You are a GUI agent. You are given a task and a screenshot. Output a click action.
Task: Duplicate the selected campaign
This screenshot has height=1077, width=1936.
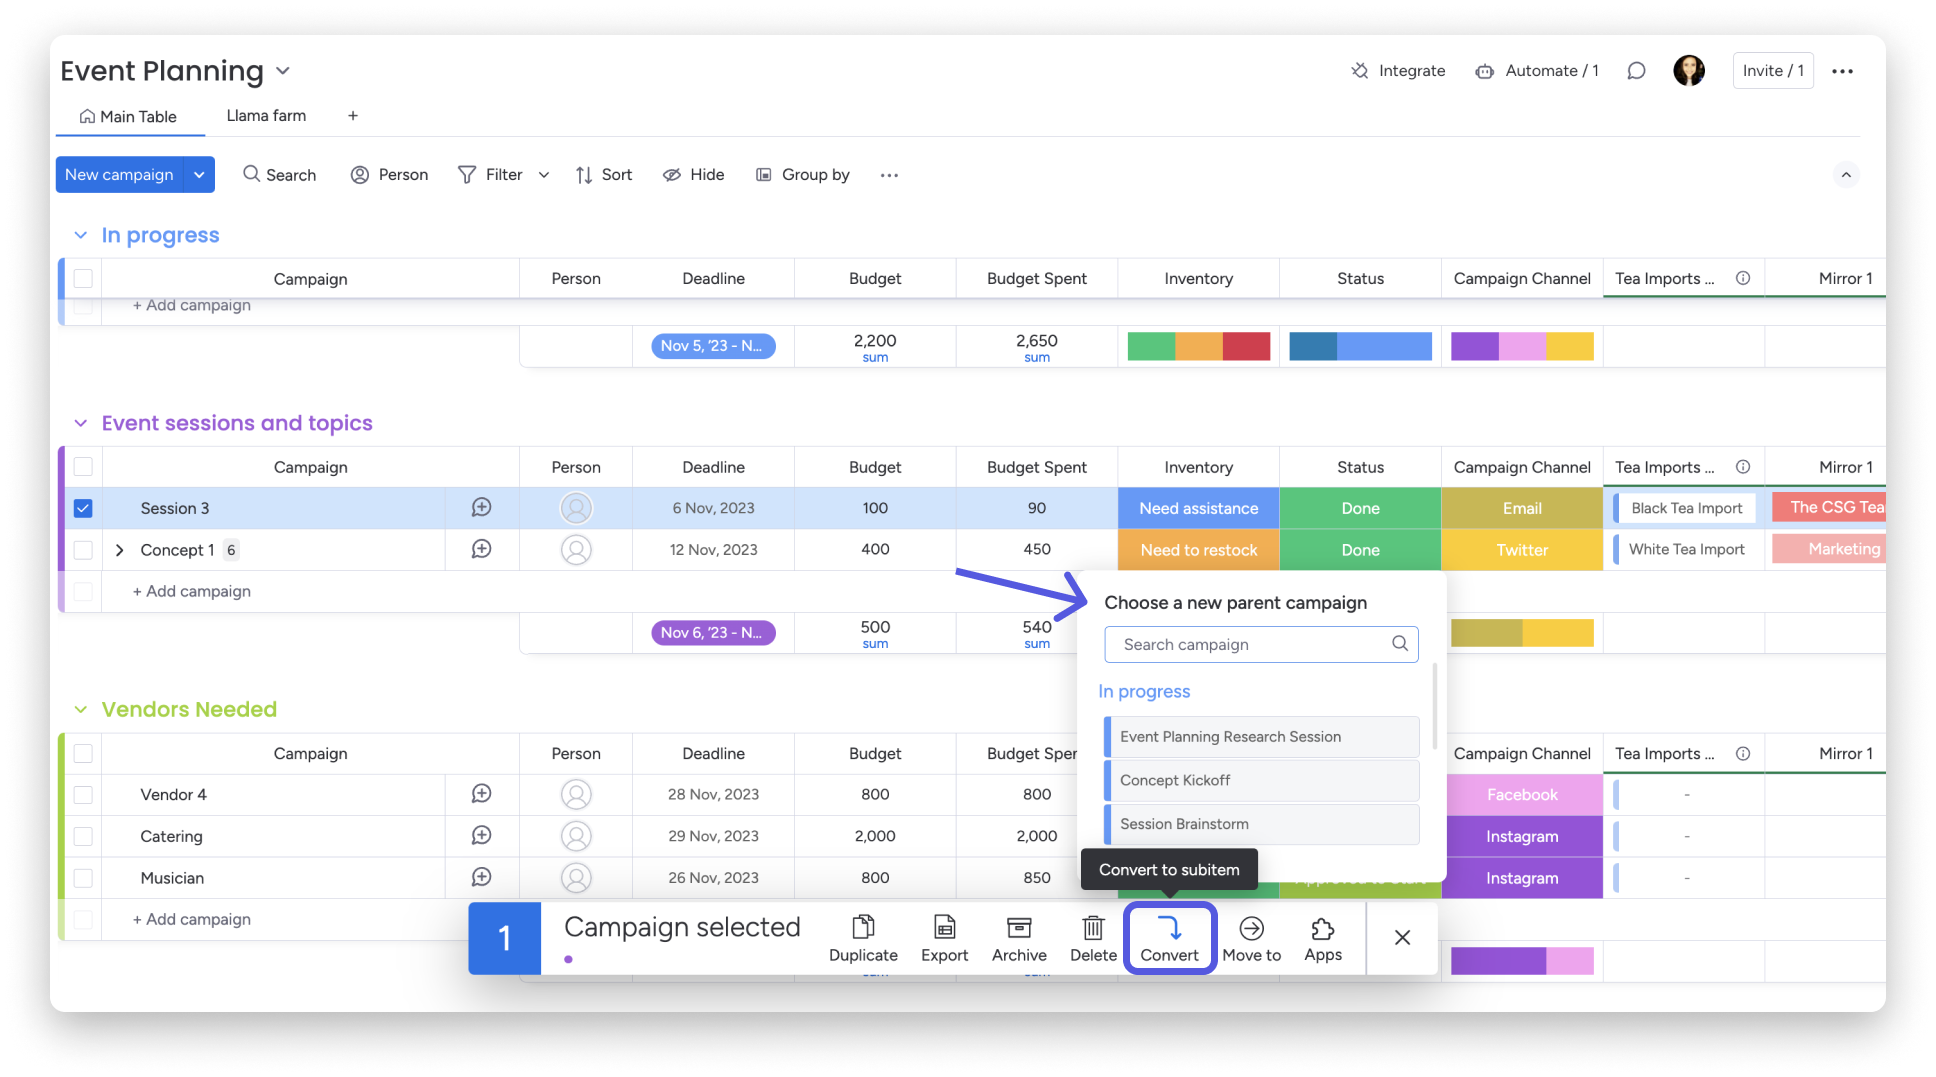tap(863, 938)
